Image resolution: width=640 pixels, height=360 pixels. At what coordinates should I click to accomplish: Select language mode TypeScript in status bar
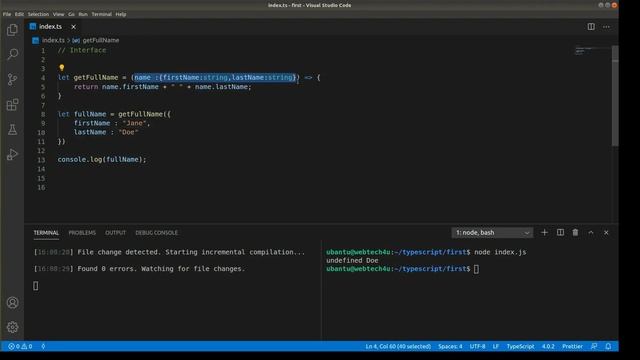coord(520,346)
